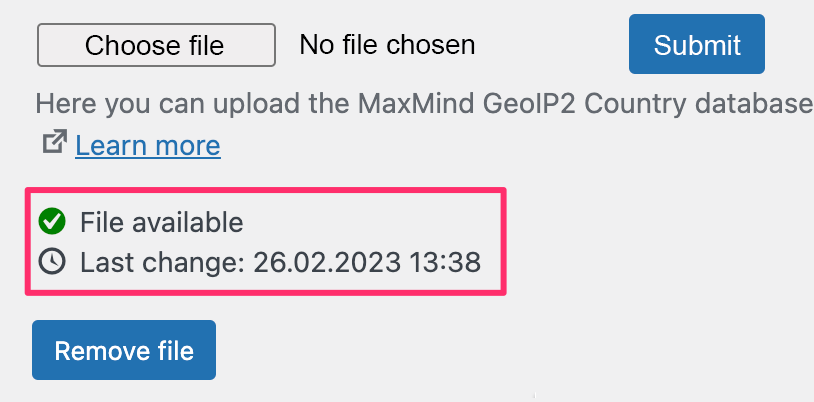Click the external link icon before Learn more
The height and width of the screenshot is (402, 814).
55,141
